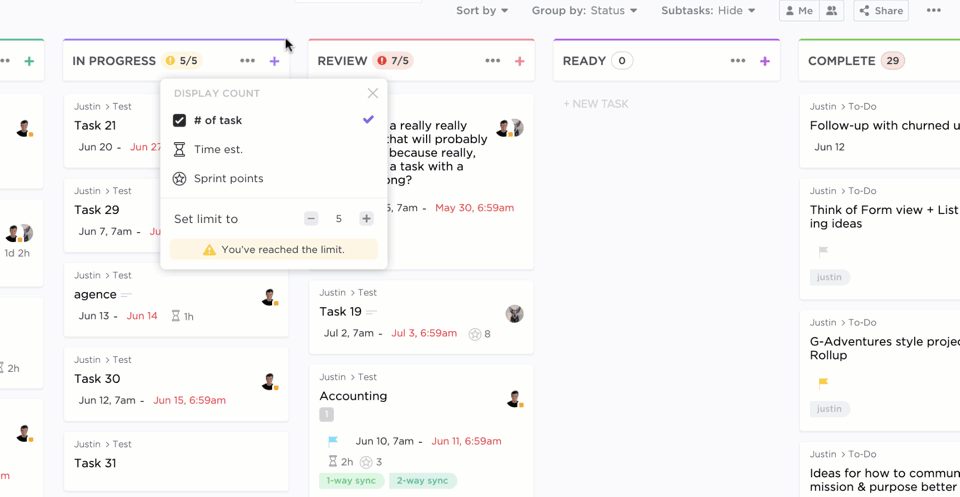
Task: Open the Ready column options ellipsis
Action: (738, 61)
